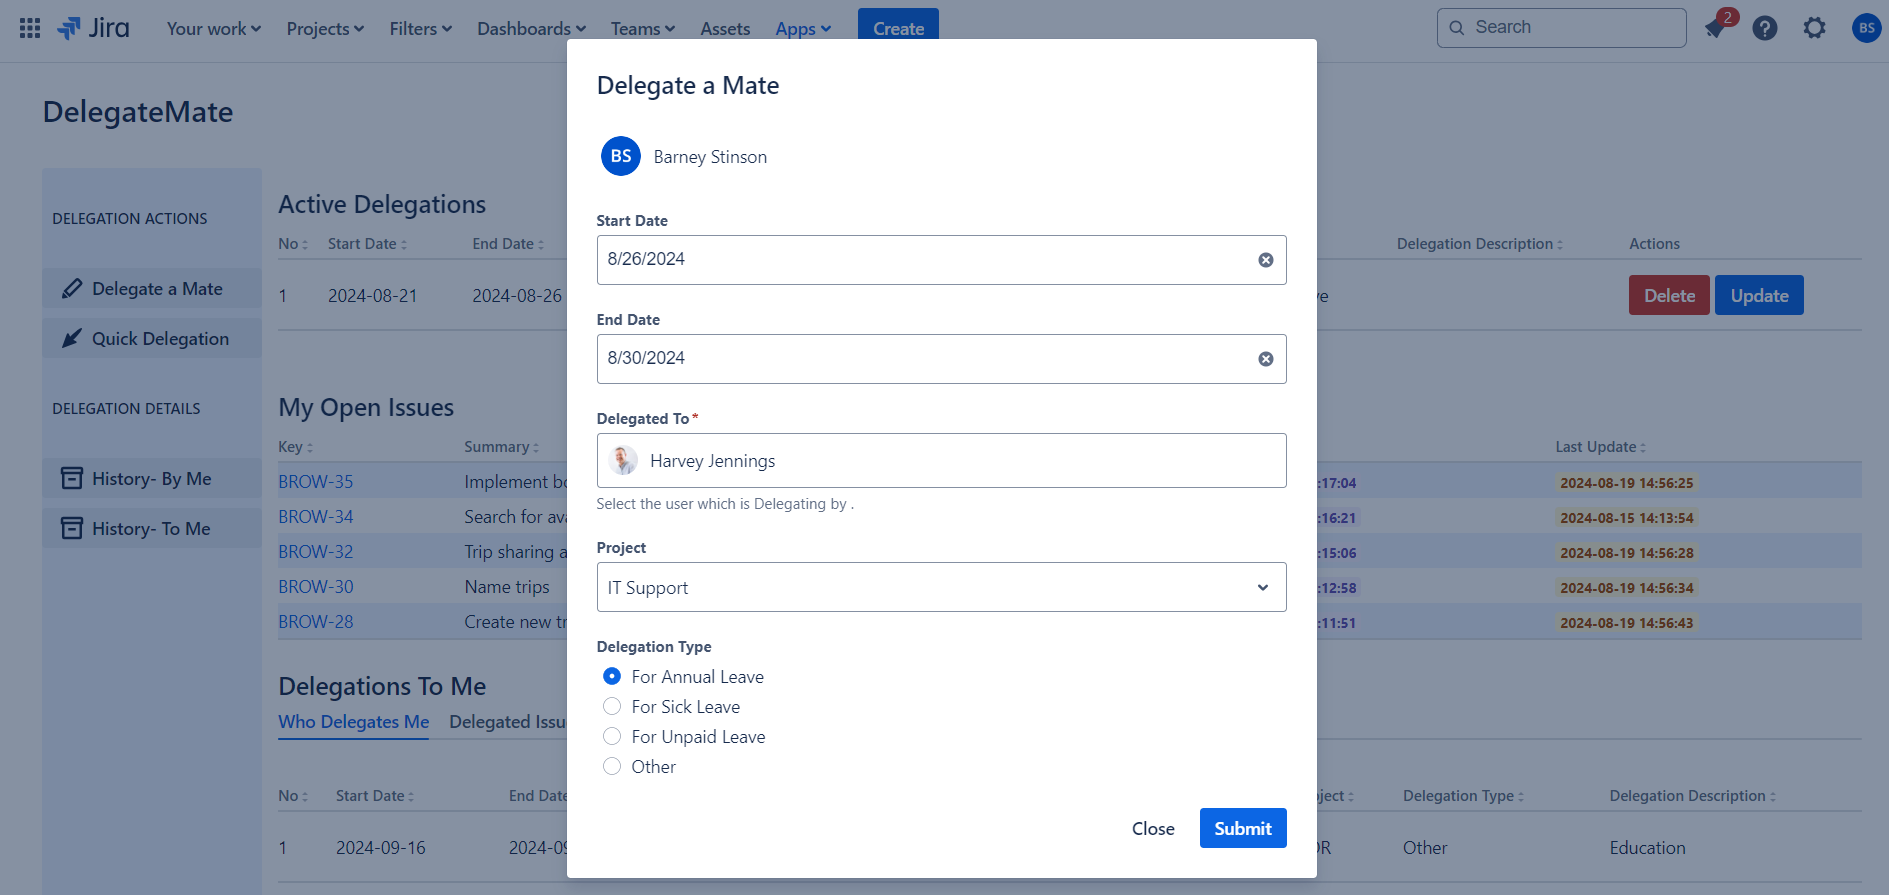Switch to Delegated Issues tab

coord(508,722)
